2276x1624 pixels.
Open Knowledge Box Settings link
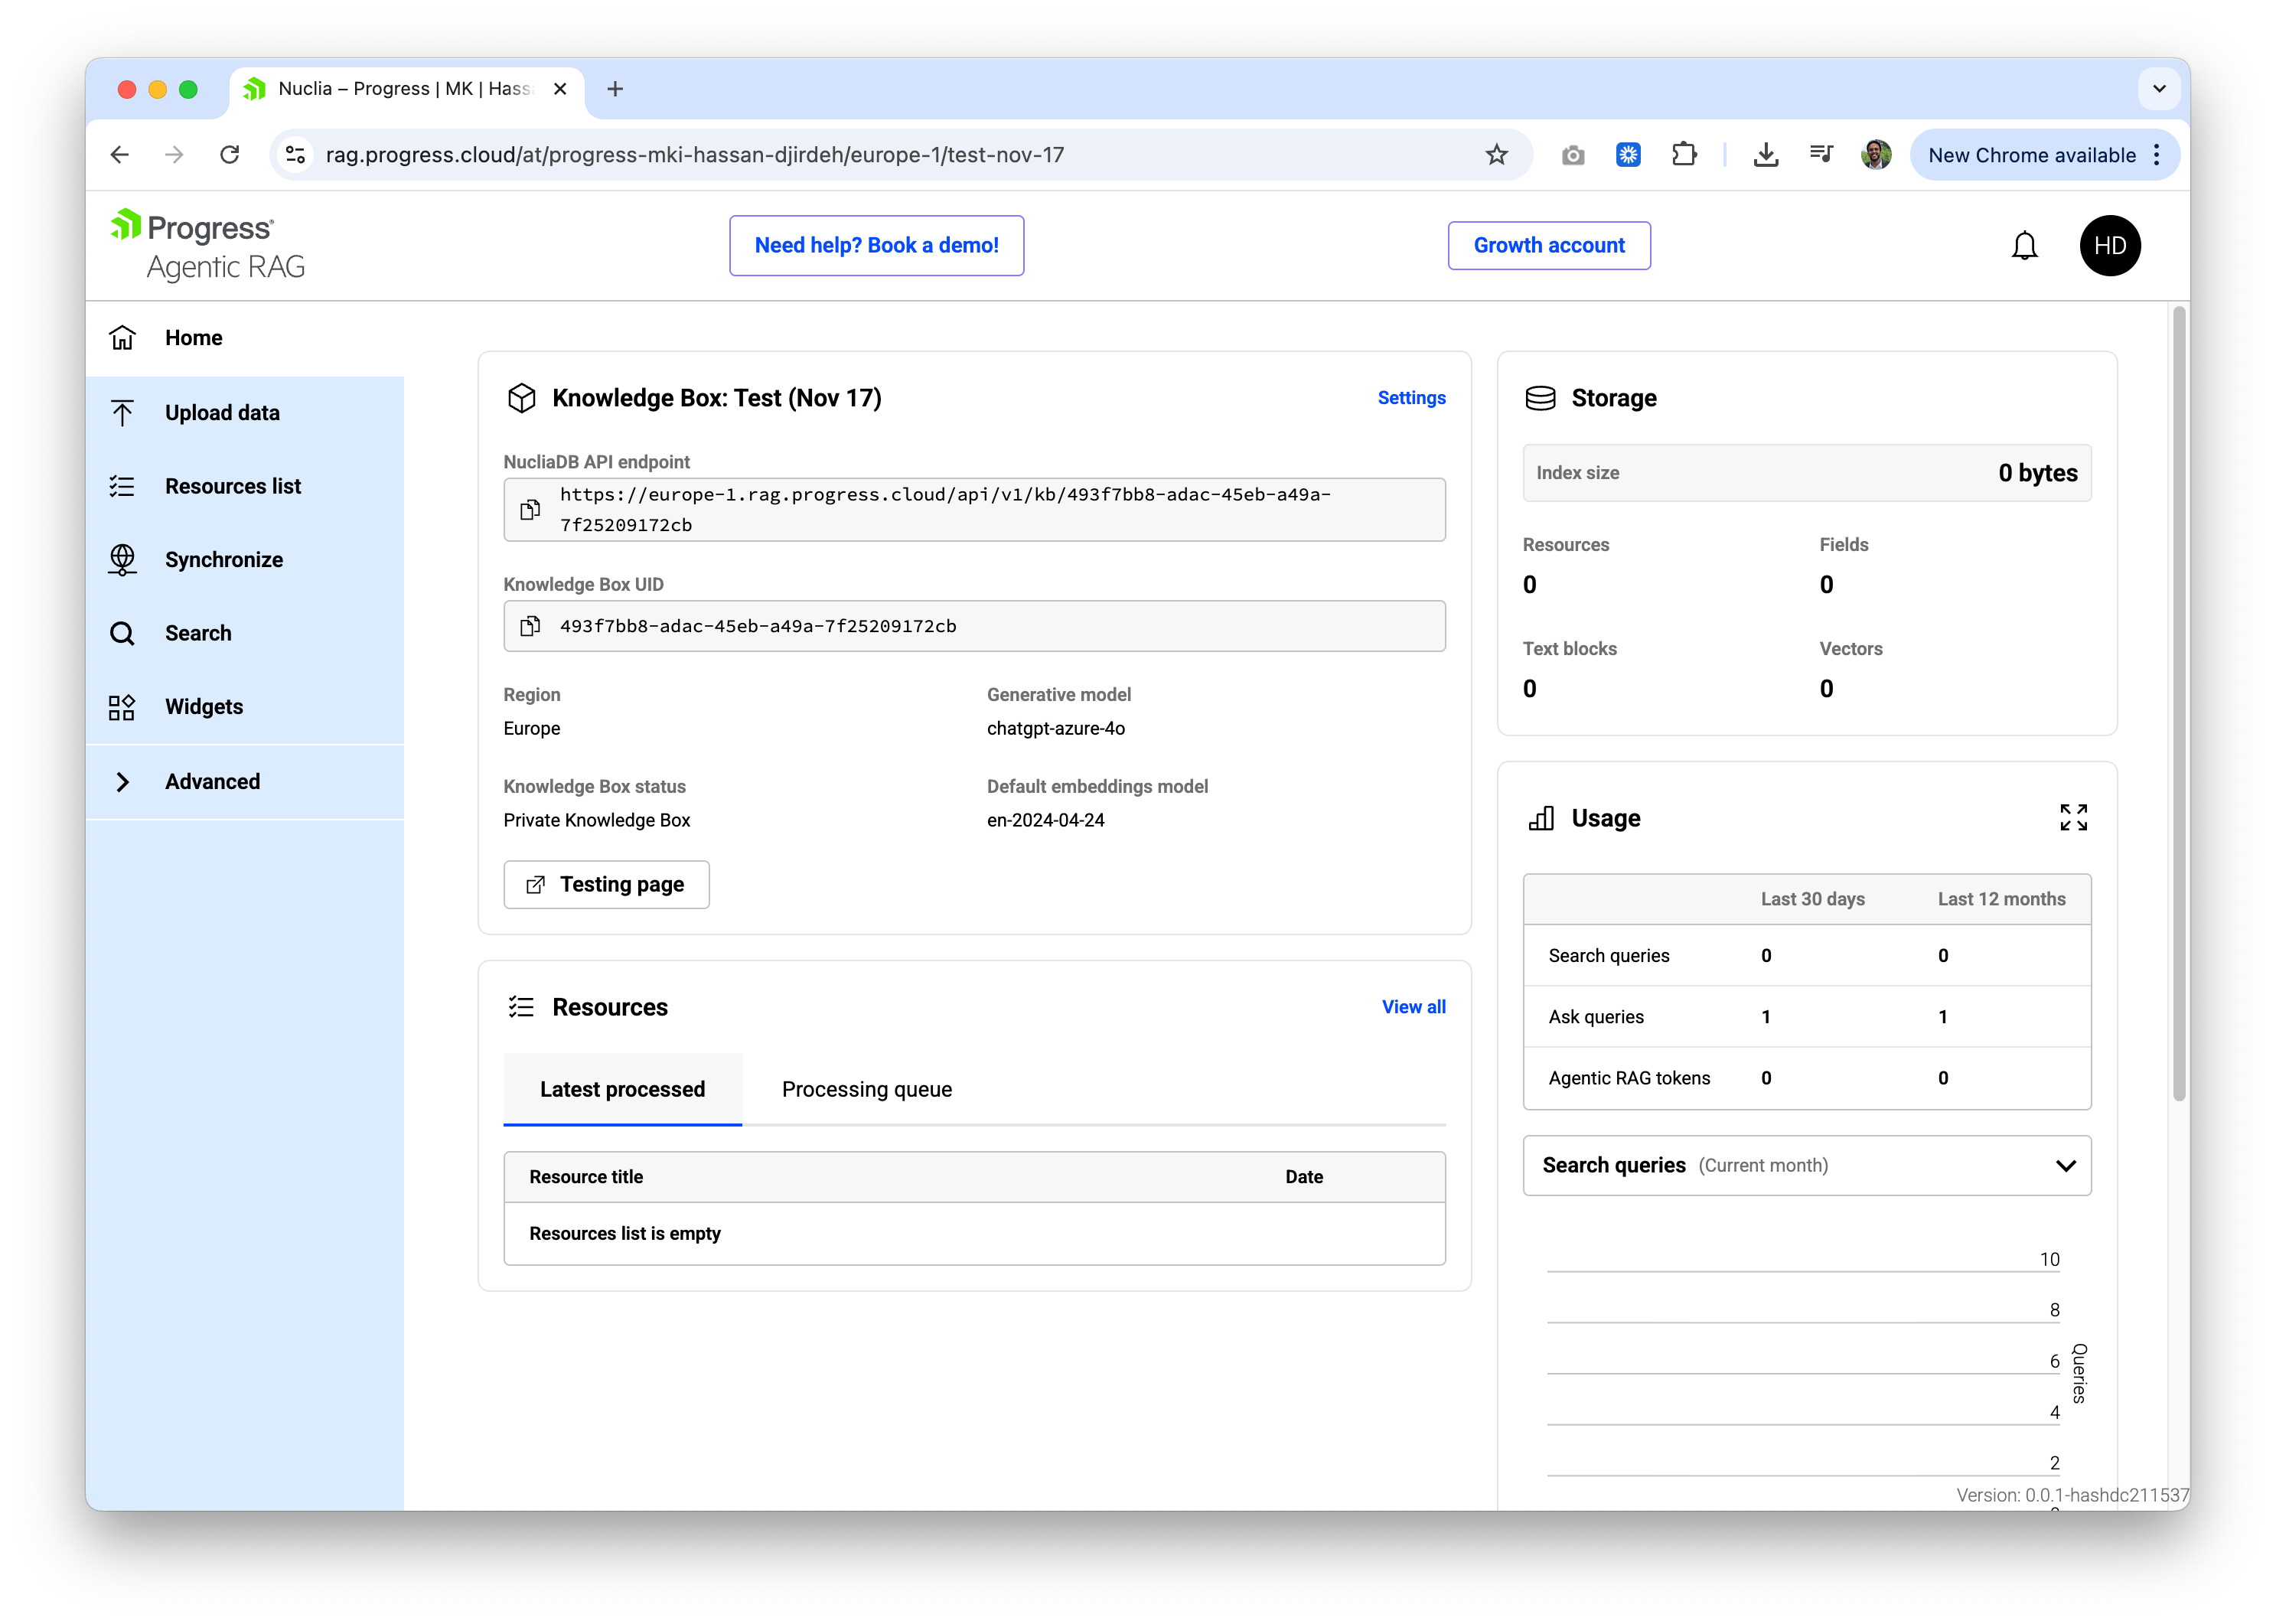coord(1411,398)
